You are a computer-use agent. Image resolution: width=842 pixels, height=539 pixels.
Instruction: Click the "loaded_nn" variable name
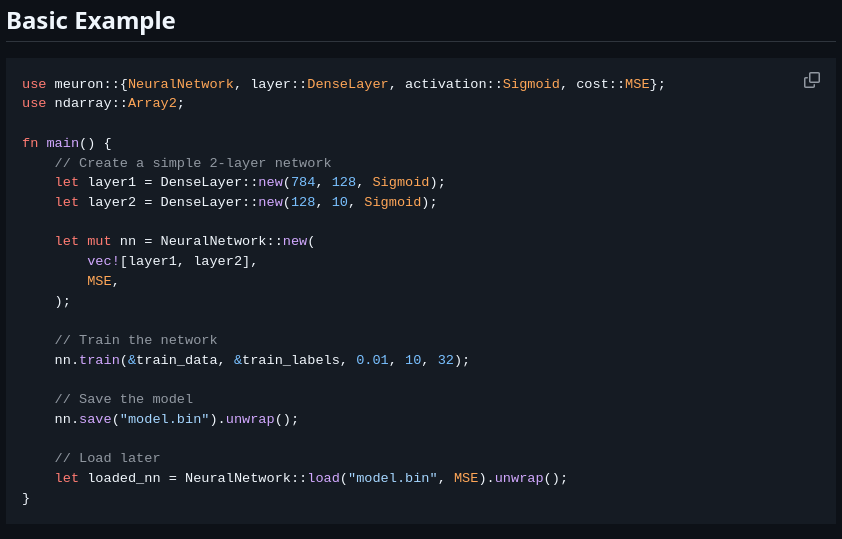click(x=124, y=479)
